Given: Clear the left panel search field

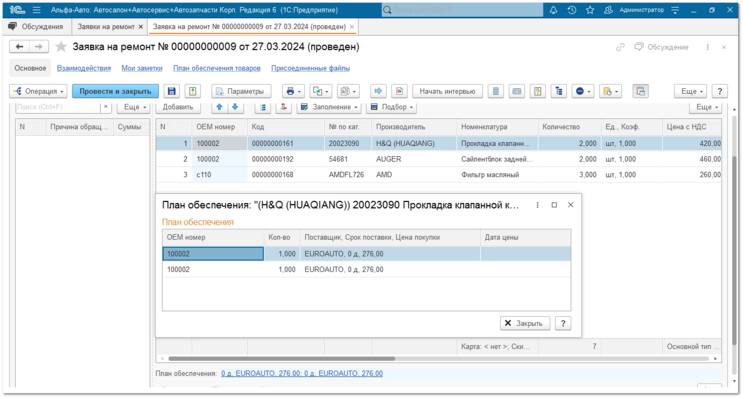Looking at the screenshot, I should 106,107.
